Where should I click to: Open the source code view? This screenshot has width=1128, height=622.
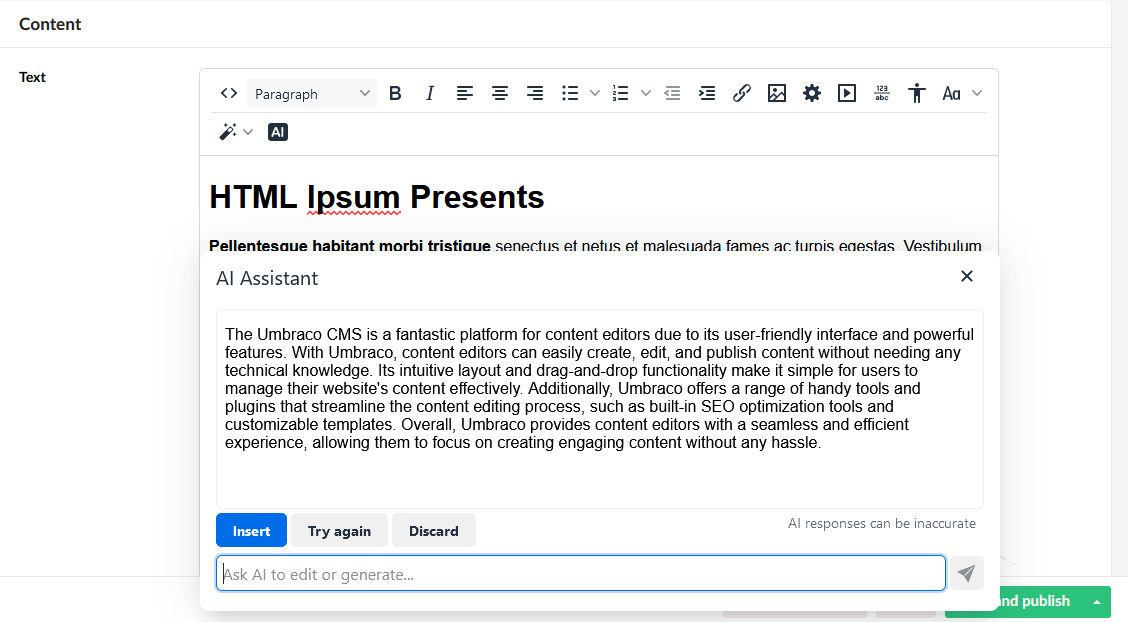(x=229, y=93)
